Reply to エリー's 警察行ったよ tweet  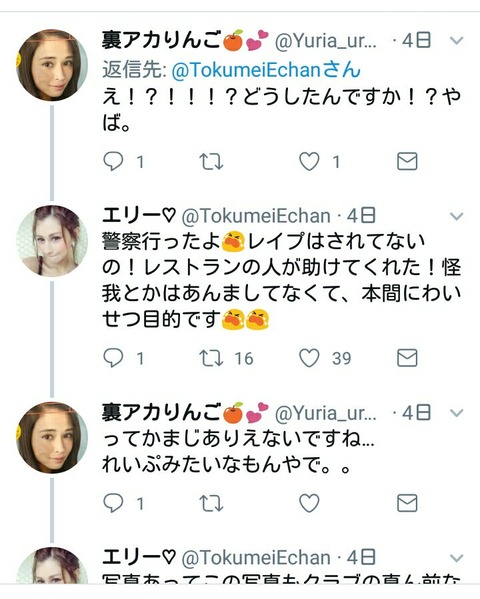tap(113, 358)
